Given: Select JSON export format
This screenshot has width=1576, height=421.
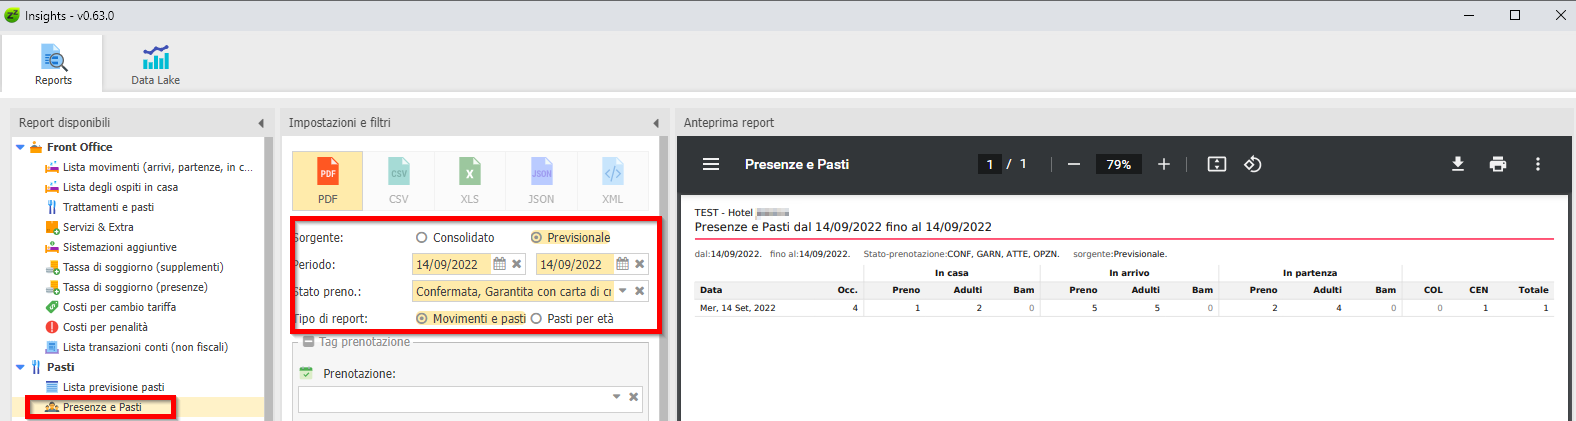Looking at the screenshot, I should (x=541, y=180).
